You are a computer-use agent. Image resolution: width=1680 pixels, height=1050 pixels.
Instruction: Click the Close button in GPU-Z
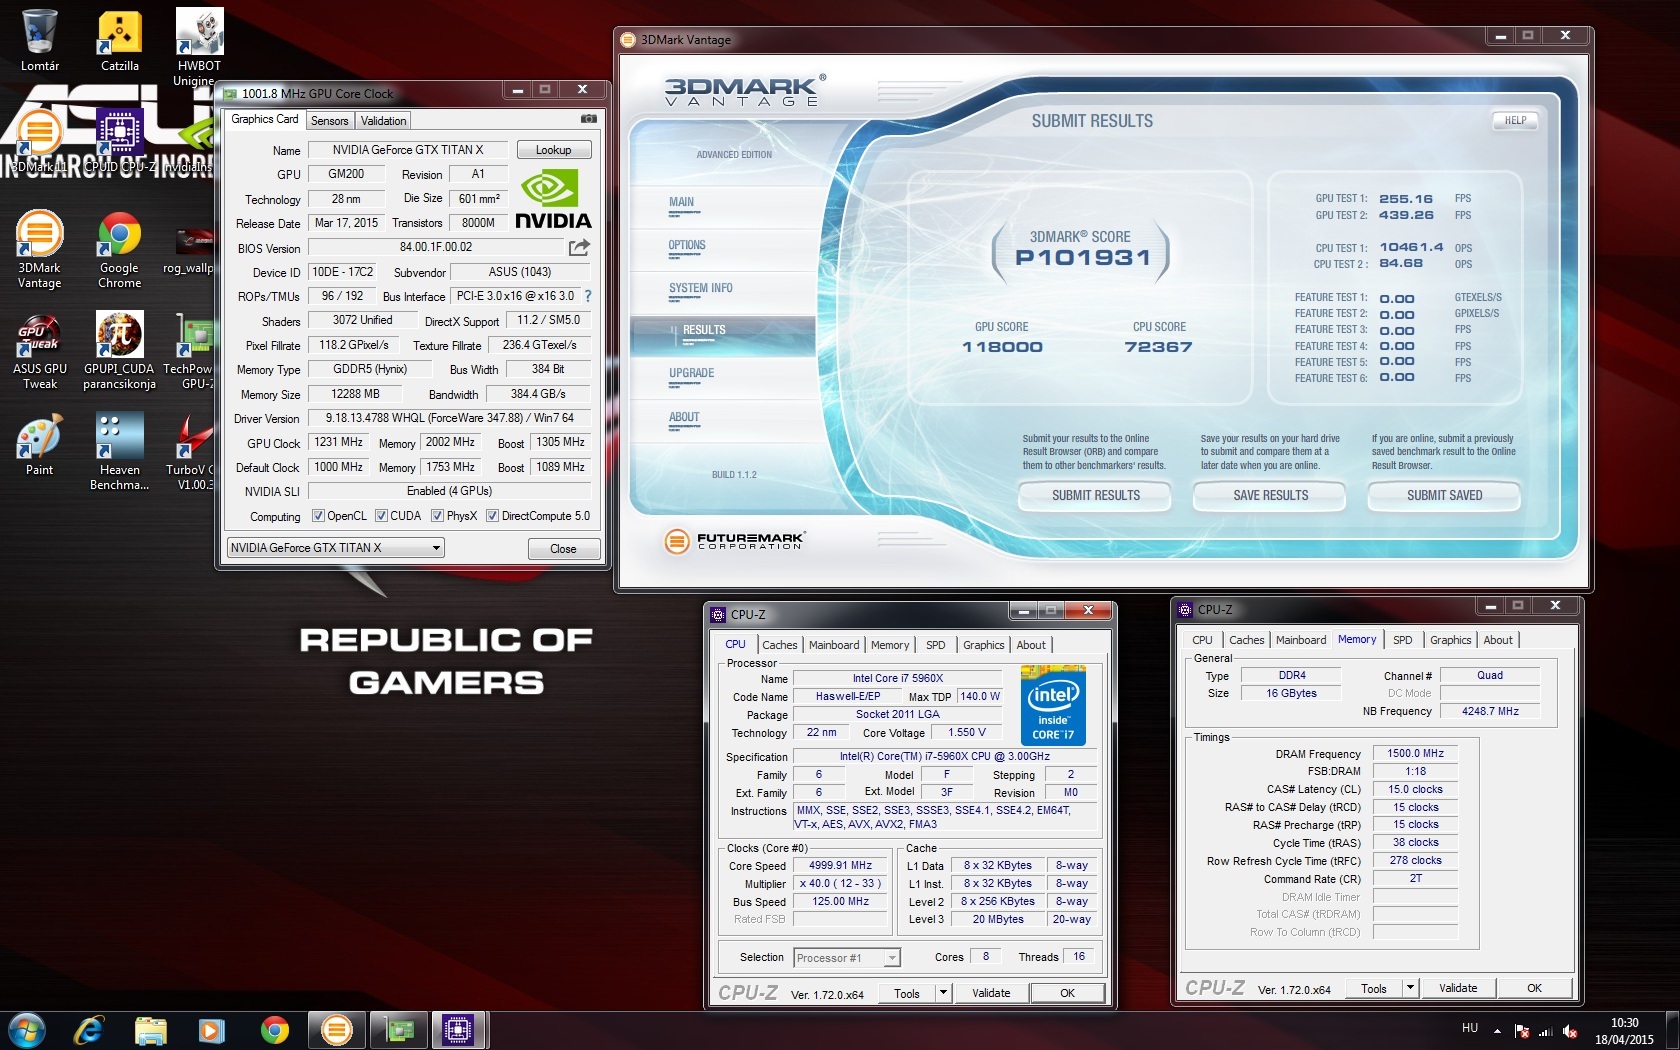(564, 549)
